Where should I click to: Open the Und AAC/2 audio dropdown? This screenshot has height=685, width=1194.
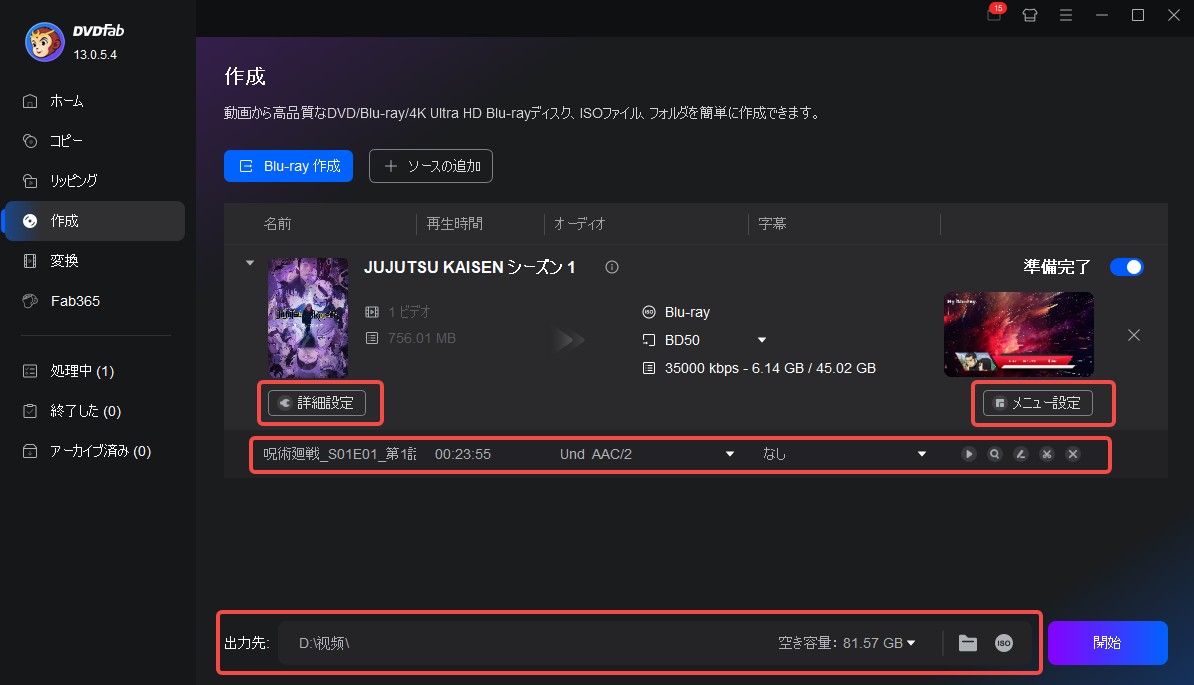[729, 454]
